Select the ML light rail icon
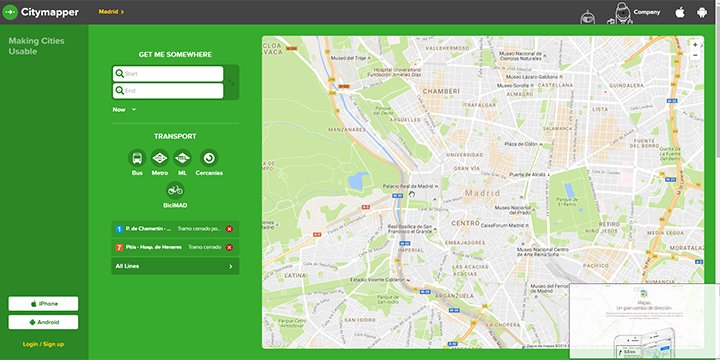 182,158
